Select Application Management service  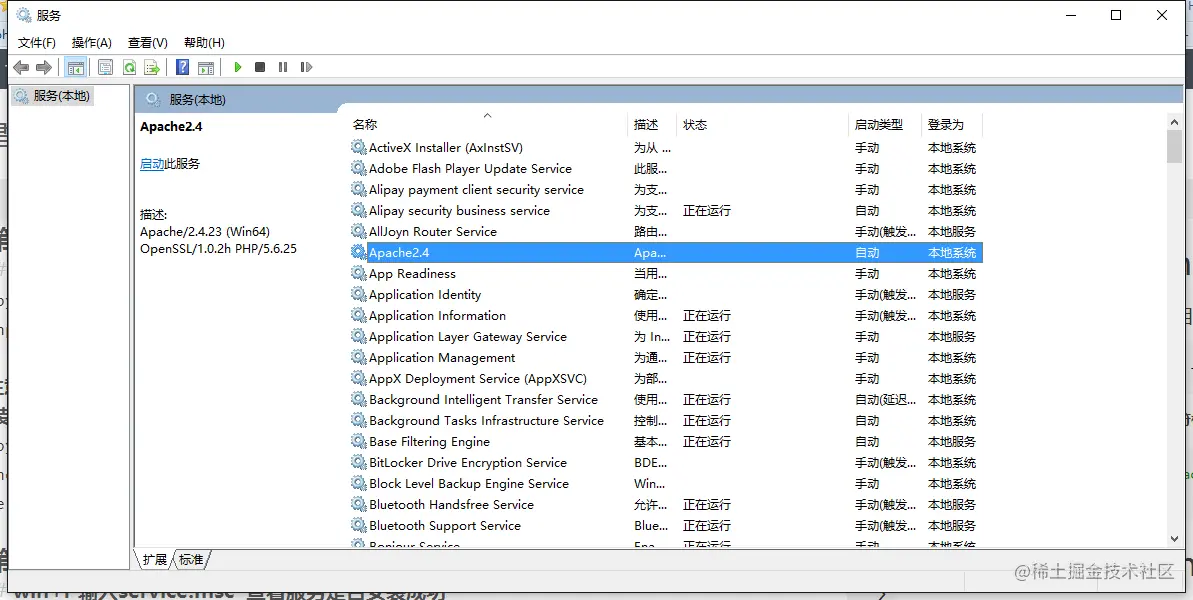[x=442, y=357]
